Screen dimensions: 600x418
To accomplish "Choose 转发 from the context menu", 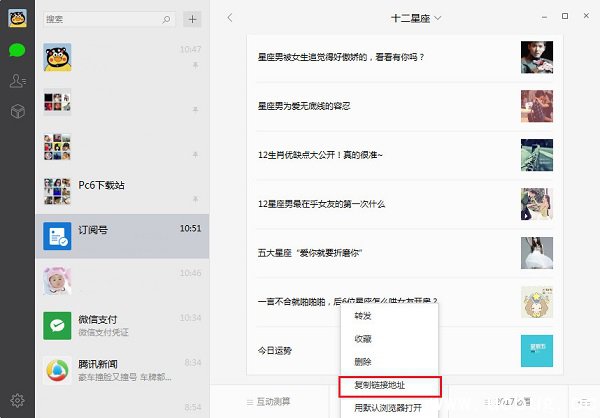I will point(390,316).
